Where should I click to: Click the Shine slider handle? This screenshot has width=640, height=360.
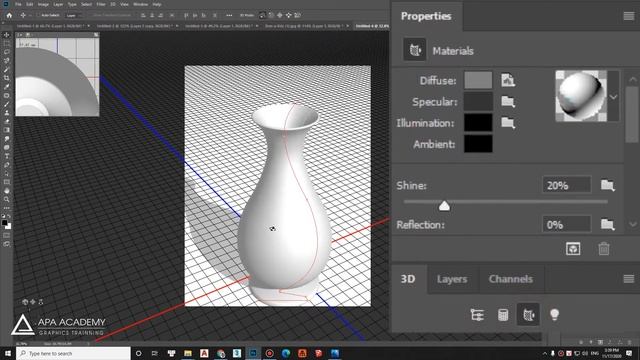444,206
